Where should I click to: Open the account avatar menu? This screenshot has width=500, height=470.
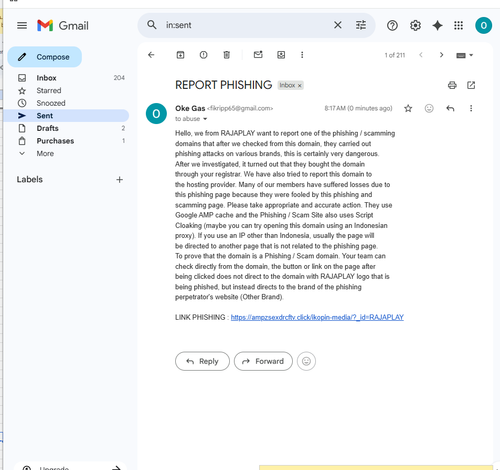point(483,25)
